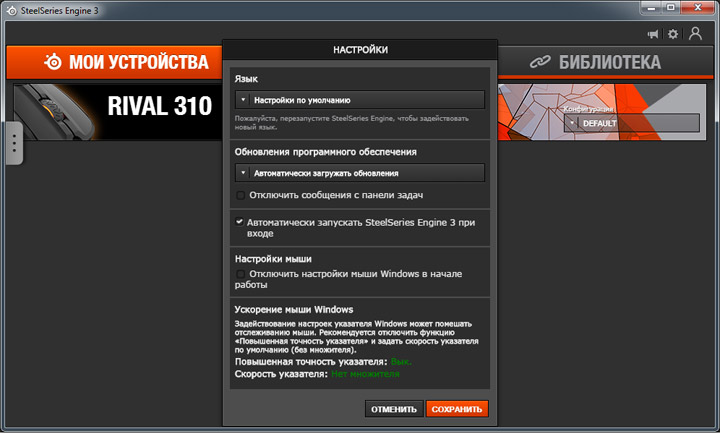
Task: Click the НАСТРОЙКИ dialog title
Action: click(x=360, y=50)
